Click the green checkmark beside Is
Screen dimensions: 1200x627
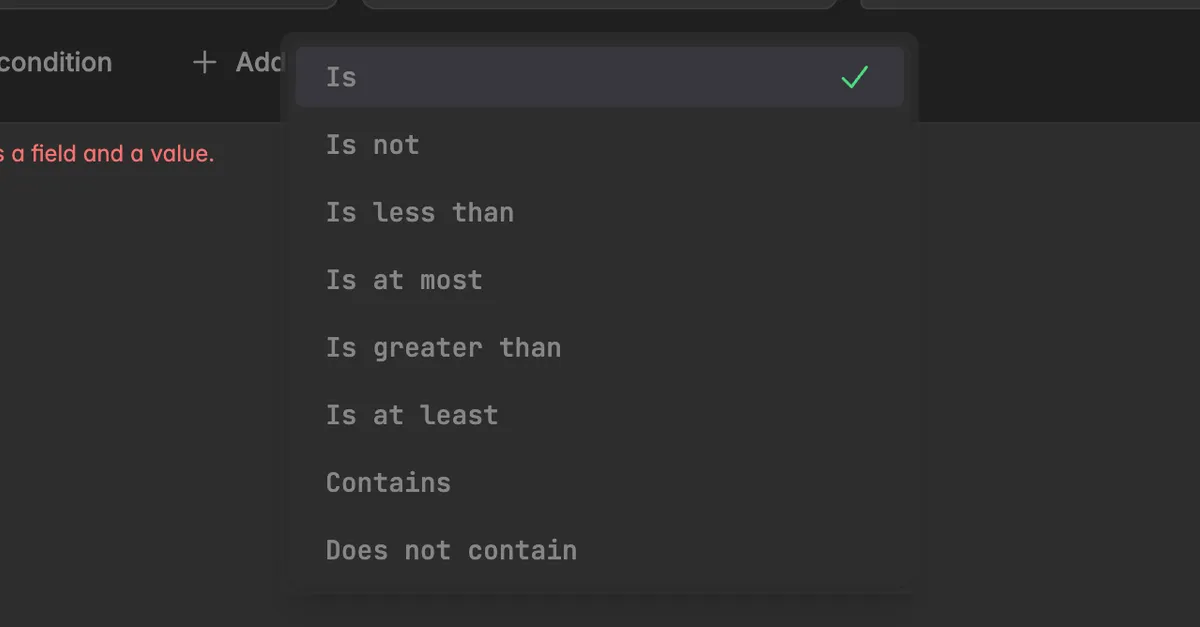[854, 77]
